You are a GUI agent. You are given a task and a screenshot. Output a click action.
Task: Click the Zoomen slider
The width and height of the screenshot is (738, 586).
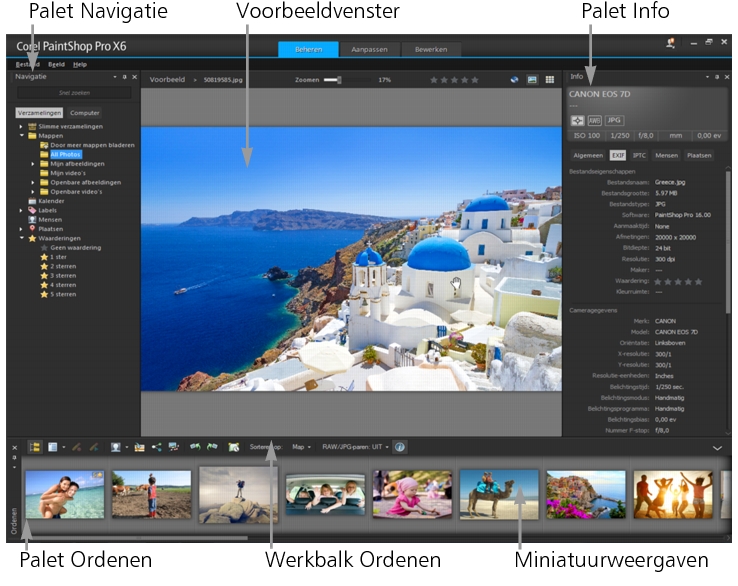[333, 78]
